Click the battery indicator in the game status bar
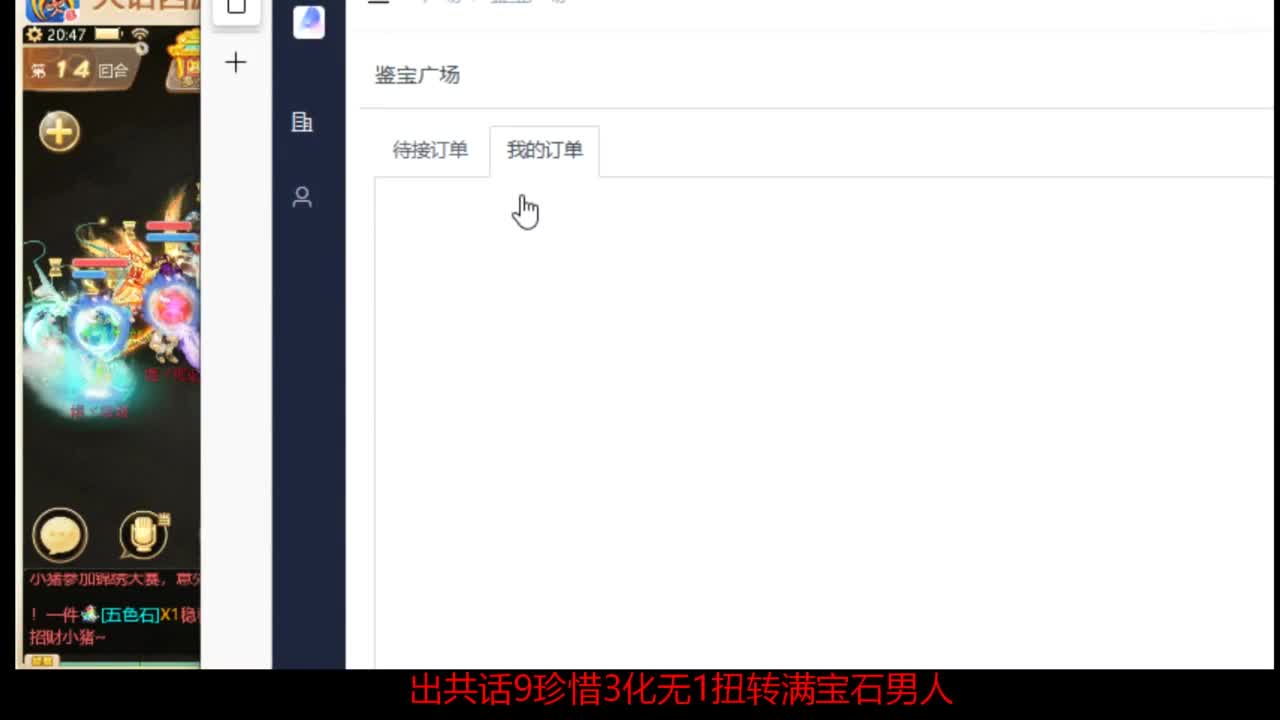This screenshot has height=720, width=1280. coord(106,35)
